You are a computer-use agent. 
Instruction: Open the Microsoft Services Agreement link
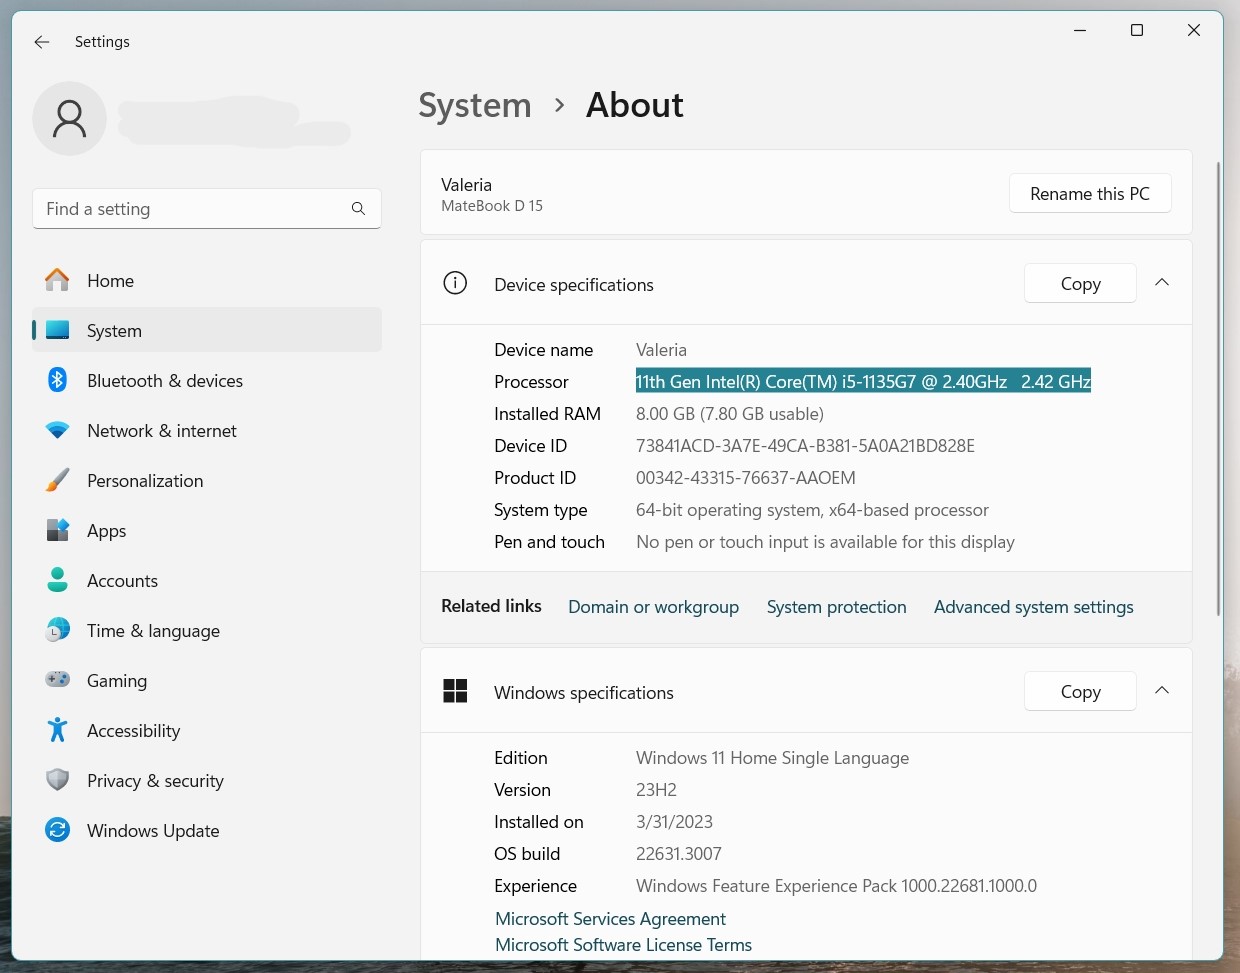610,919
